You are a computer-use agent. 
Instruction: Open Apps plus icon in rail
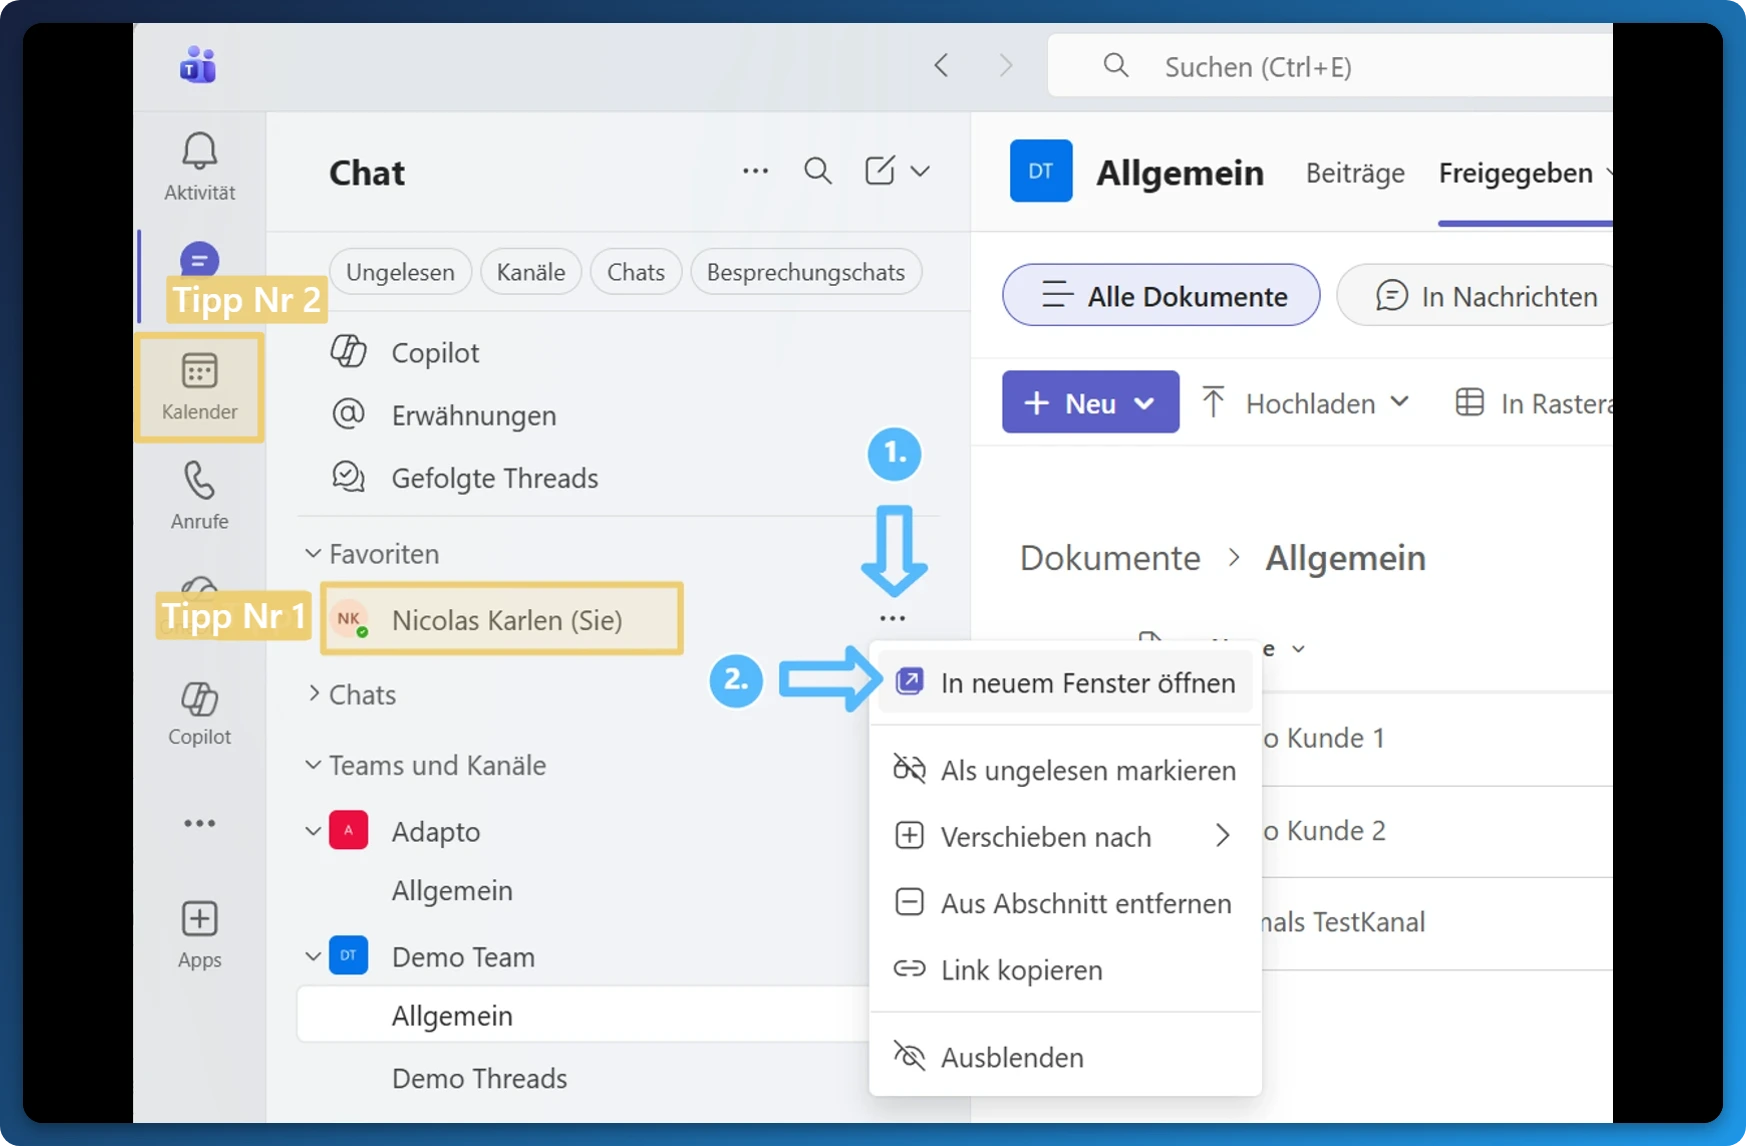[x=199, y=919]
